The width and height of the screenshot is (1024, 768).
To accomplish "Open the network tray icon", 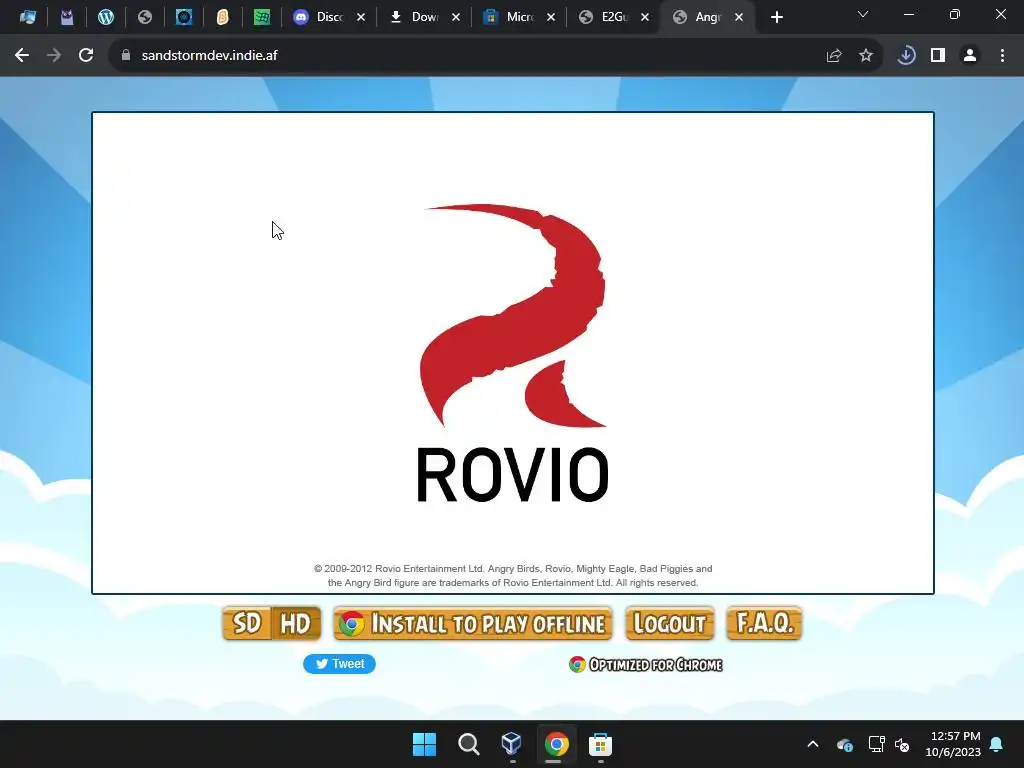I will pyautogui.click(x=876, y=744).
